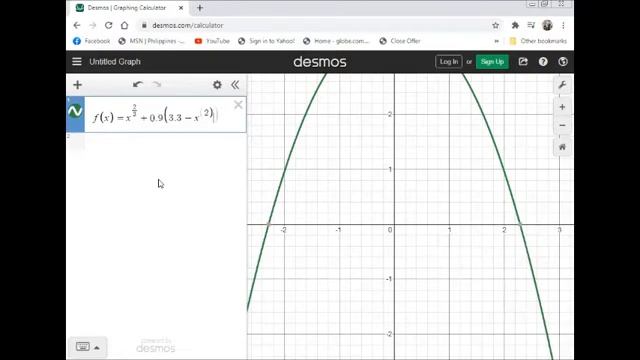The width and height of the screenshot is (640, 360).
Task: Open the powered by desmos link
Action: pos(156,345)
